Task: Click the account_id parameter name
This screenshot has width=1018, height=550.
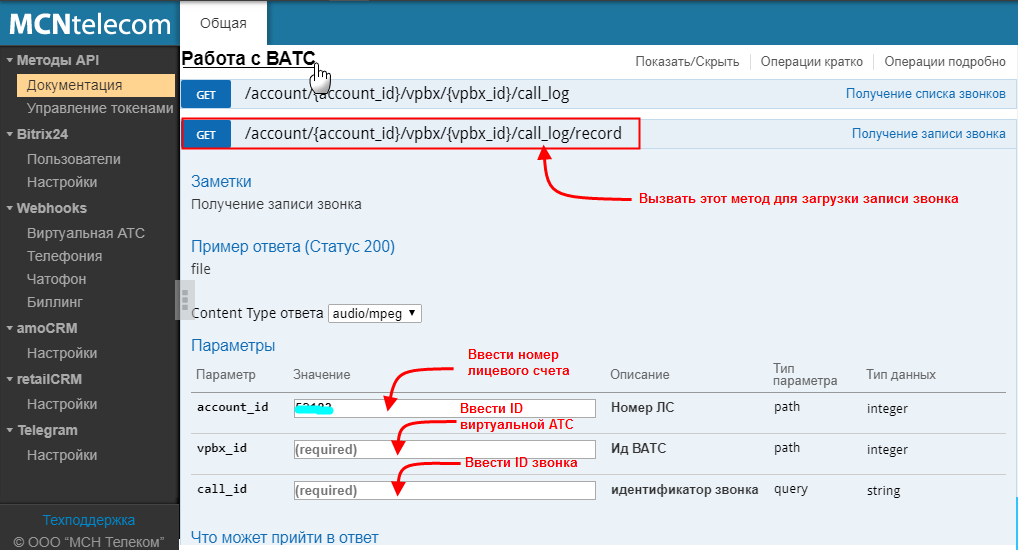Action: coord(232,407)
